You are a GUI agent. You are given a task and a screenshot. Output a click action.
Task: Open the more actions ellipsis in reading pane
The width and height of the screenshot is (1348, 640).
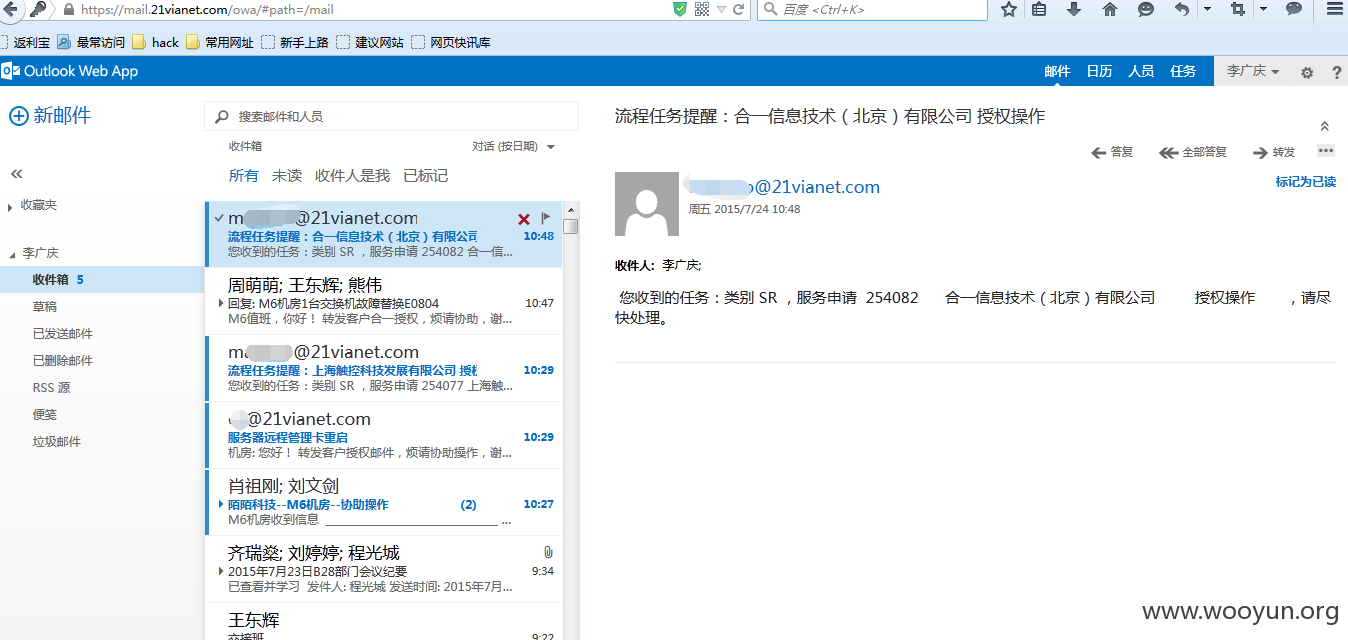[x=1326, y=151]
